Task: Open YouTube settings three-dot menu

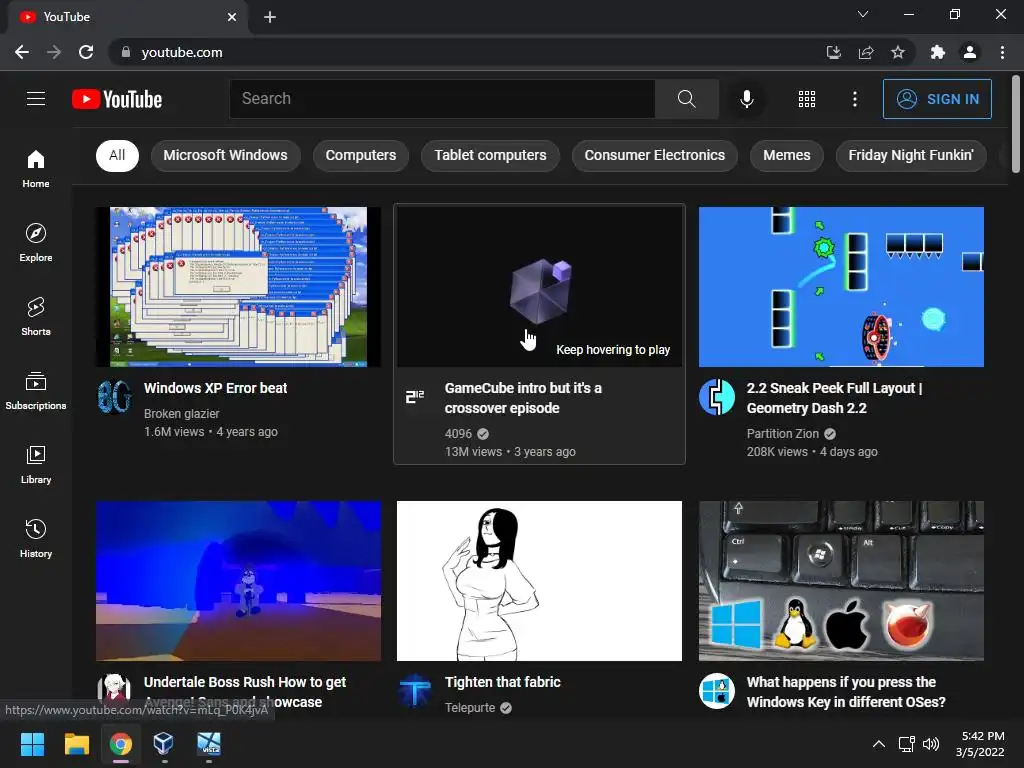Action: click(855, 99)
